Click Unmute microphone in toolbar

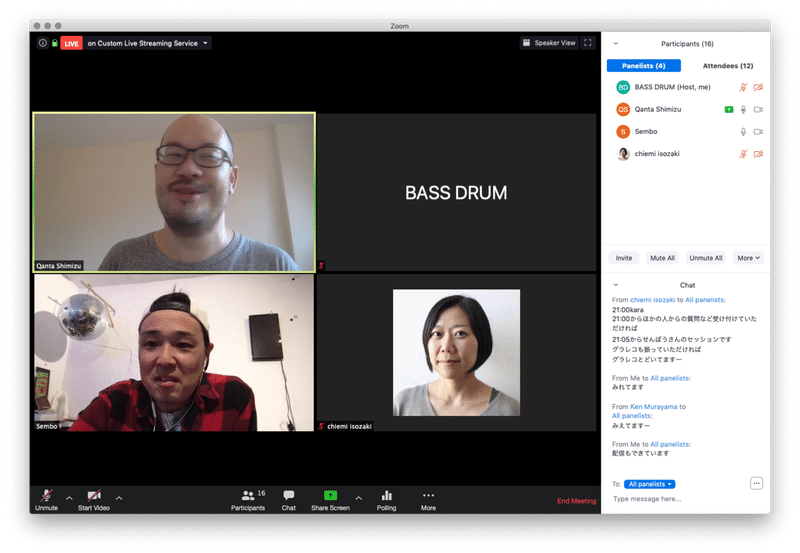46,500
